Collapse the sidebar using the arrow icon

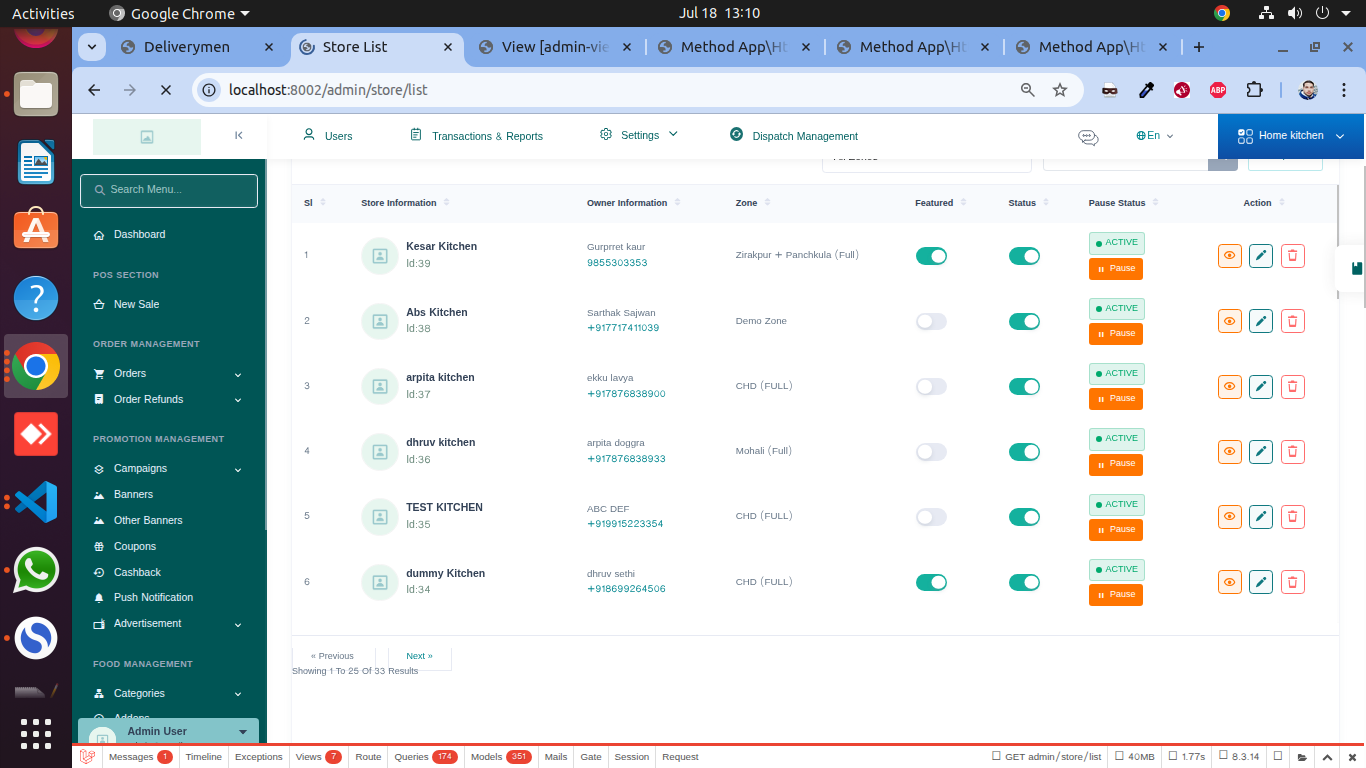(238, 136)
